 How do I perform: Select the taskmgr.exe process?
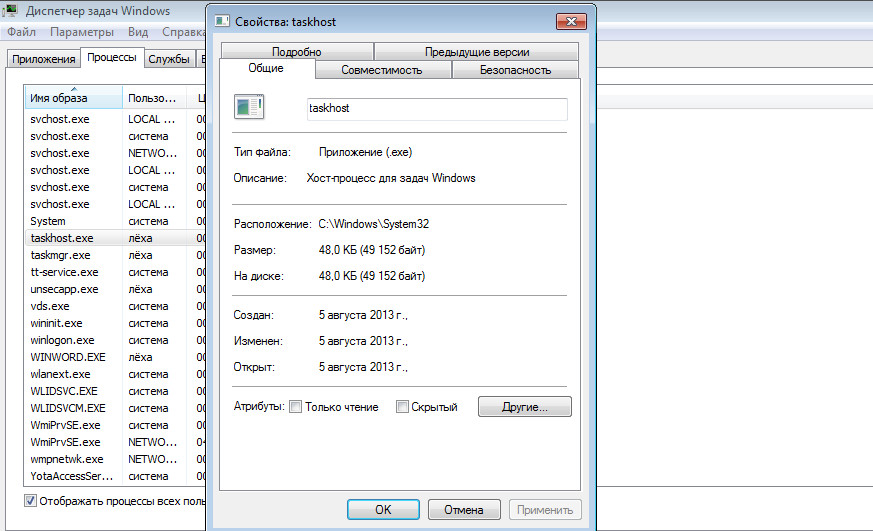tap(115, 255)
